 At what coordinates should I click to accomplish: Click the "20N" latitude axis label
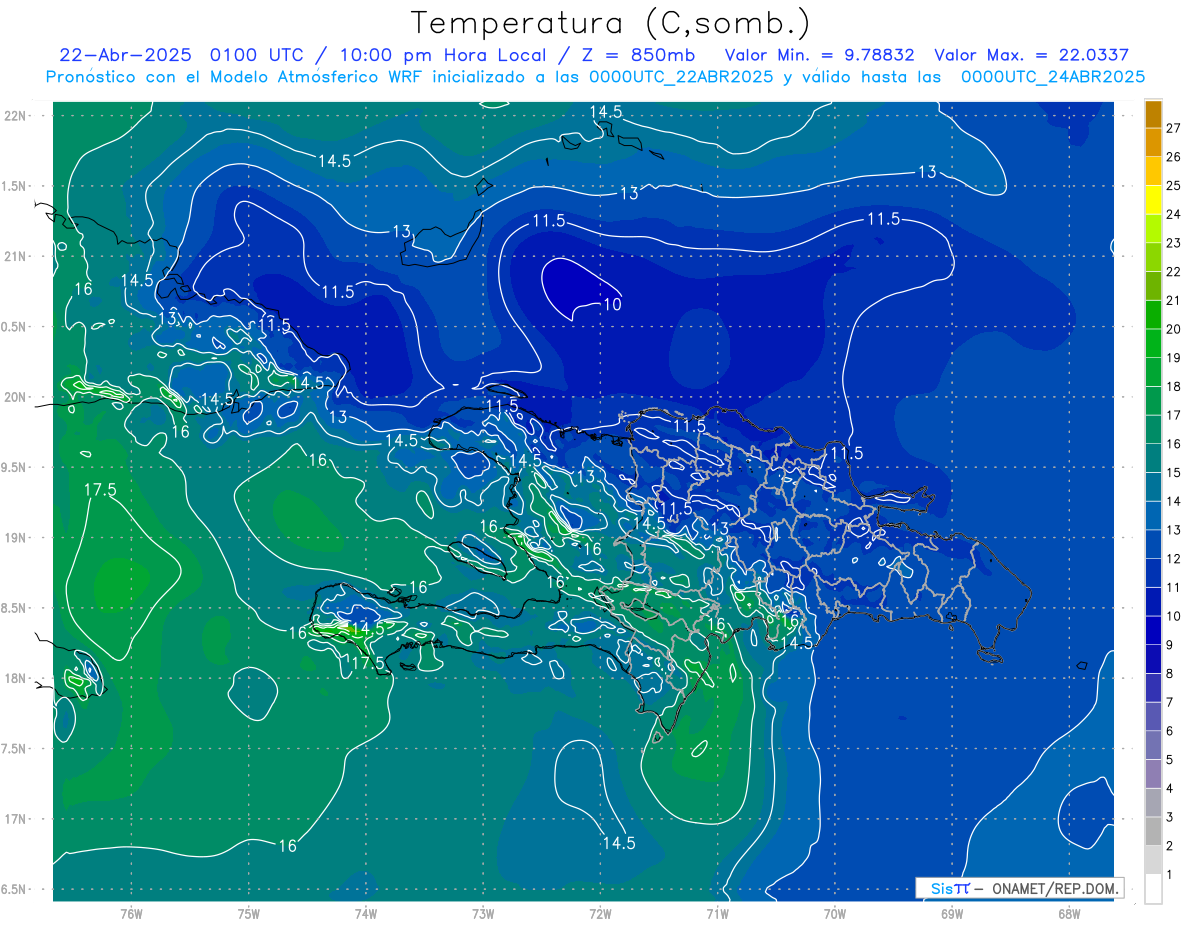(15, 397)
